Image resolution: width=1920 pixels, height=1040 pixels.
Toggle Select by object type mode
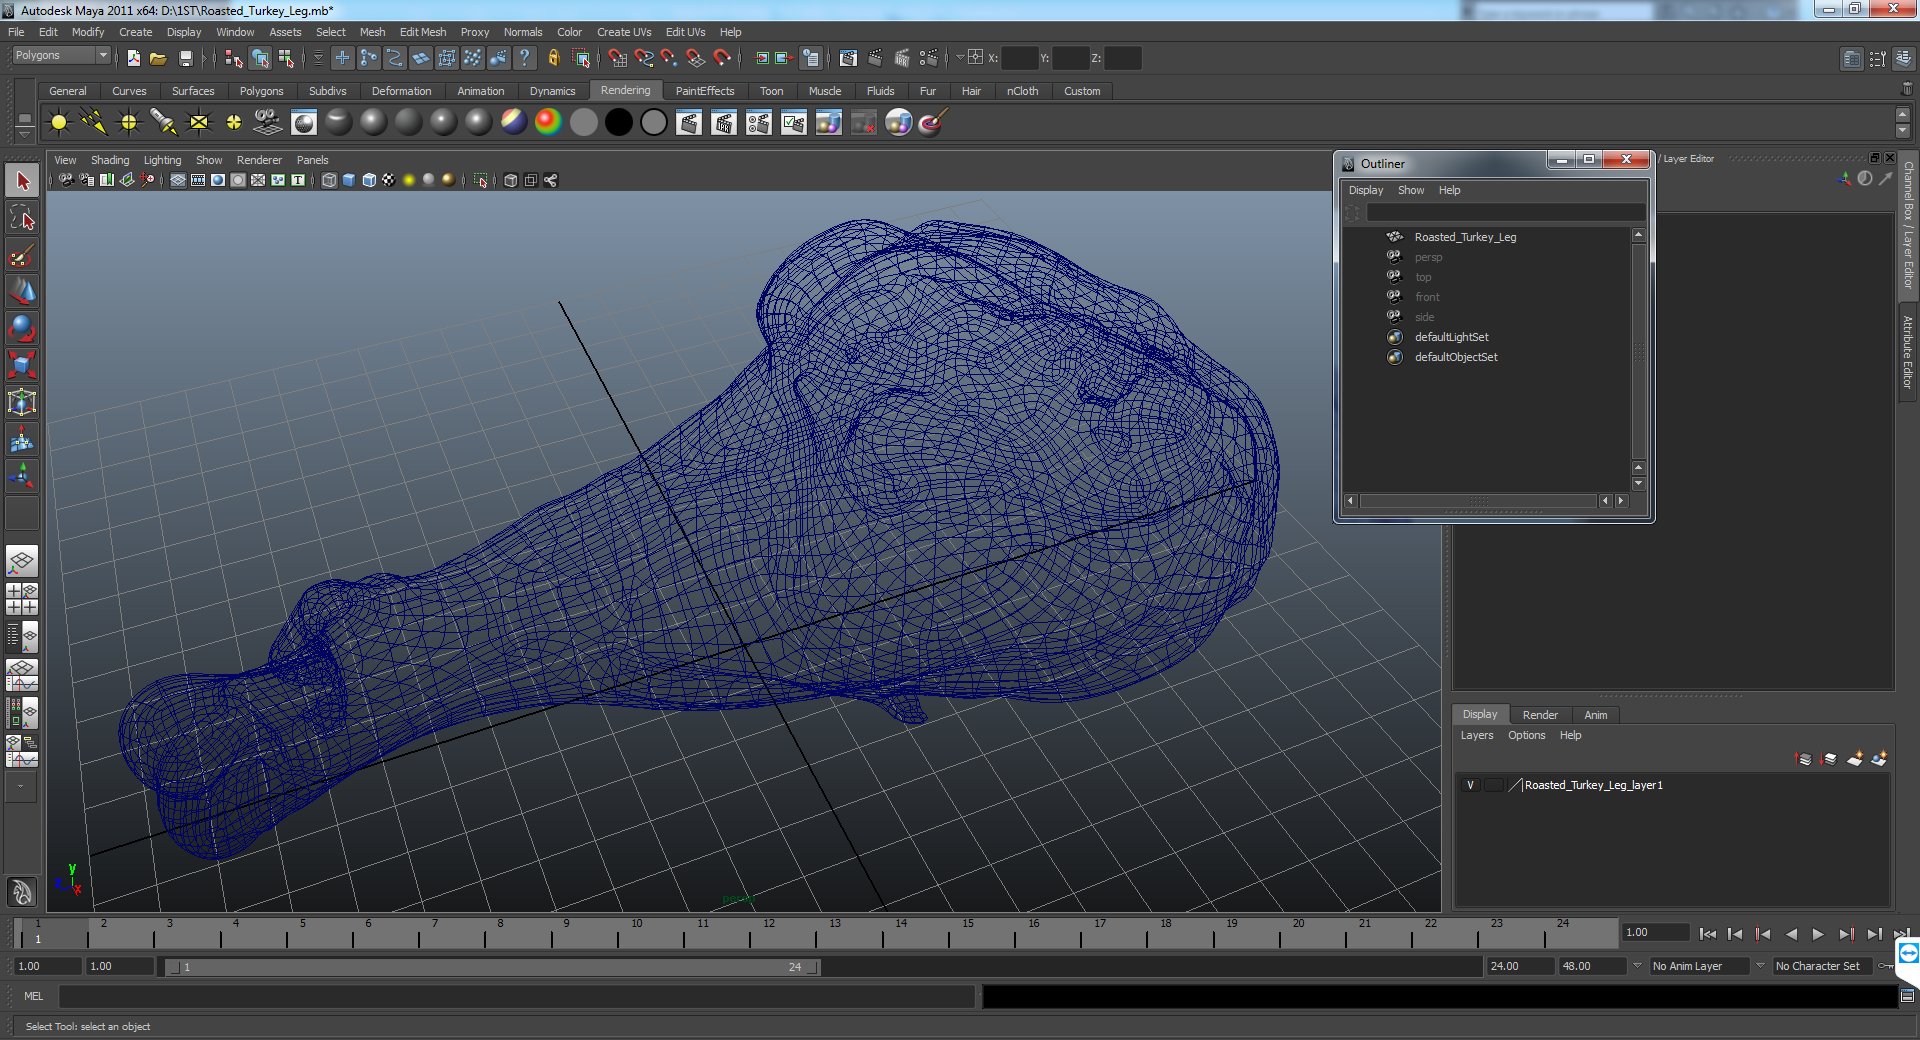coord(260,58)
